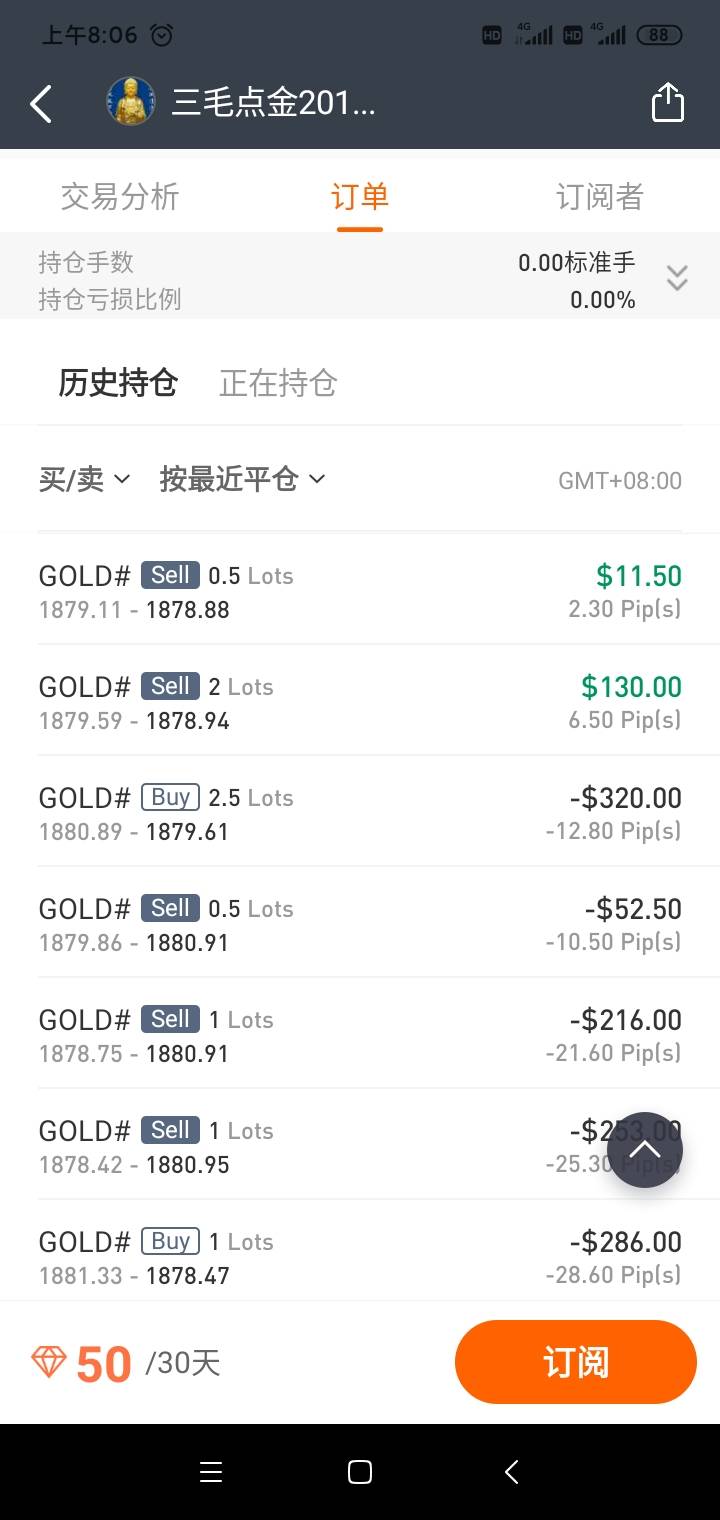Image resolution: width=720 pixels, height=1520 pixels.
Task: Tap the orange 订阅 subscribe button
Action: click(575, 1362)
